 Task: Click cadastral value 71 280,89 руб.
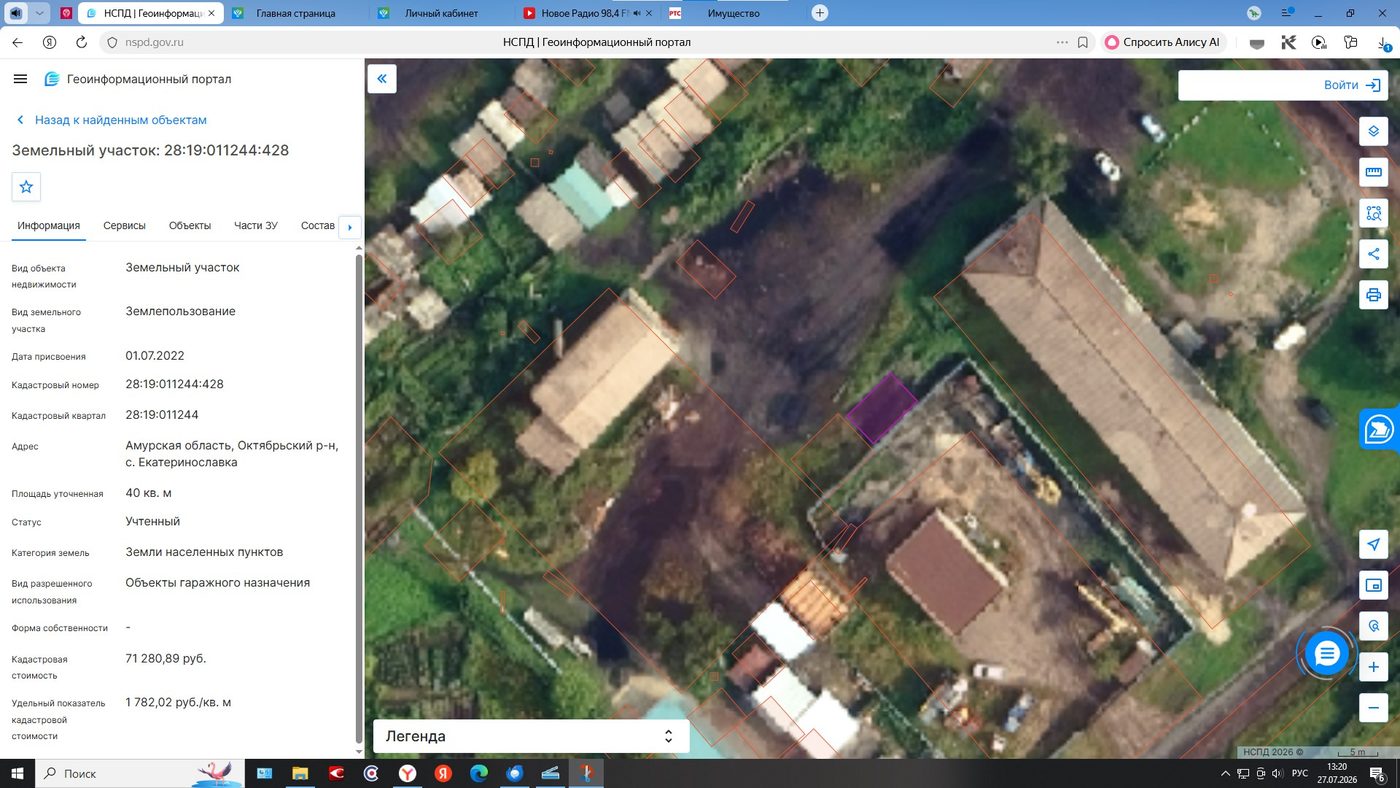coord(166,658)
